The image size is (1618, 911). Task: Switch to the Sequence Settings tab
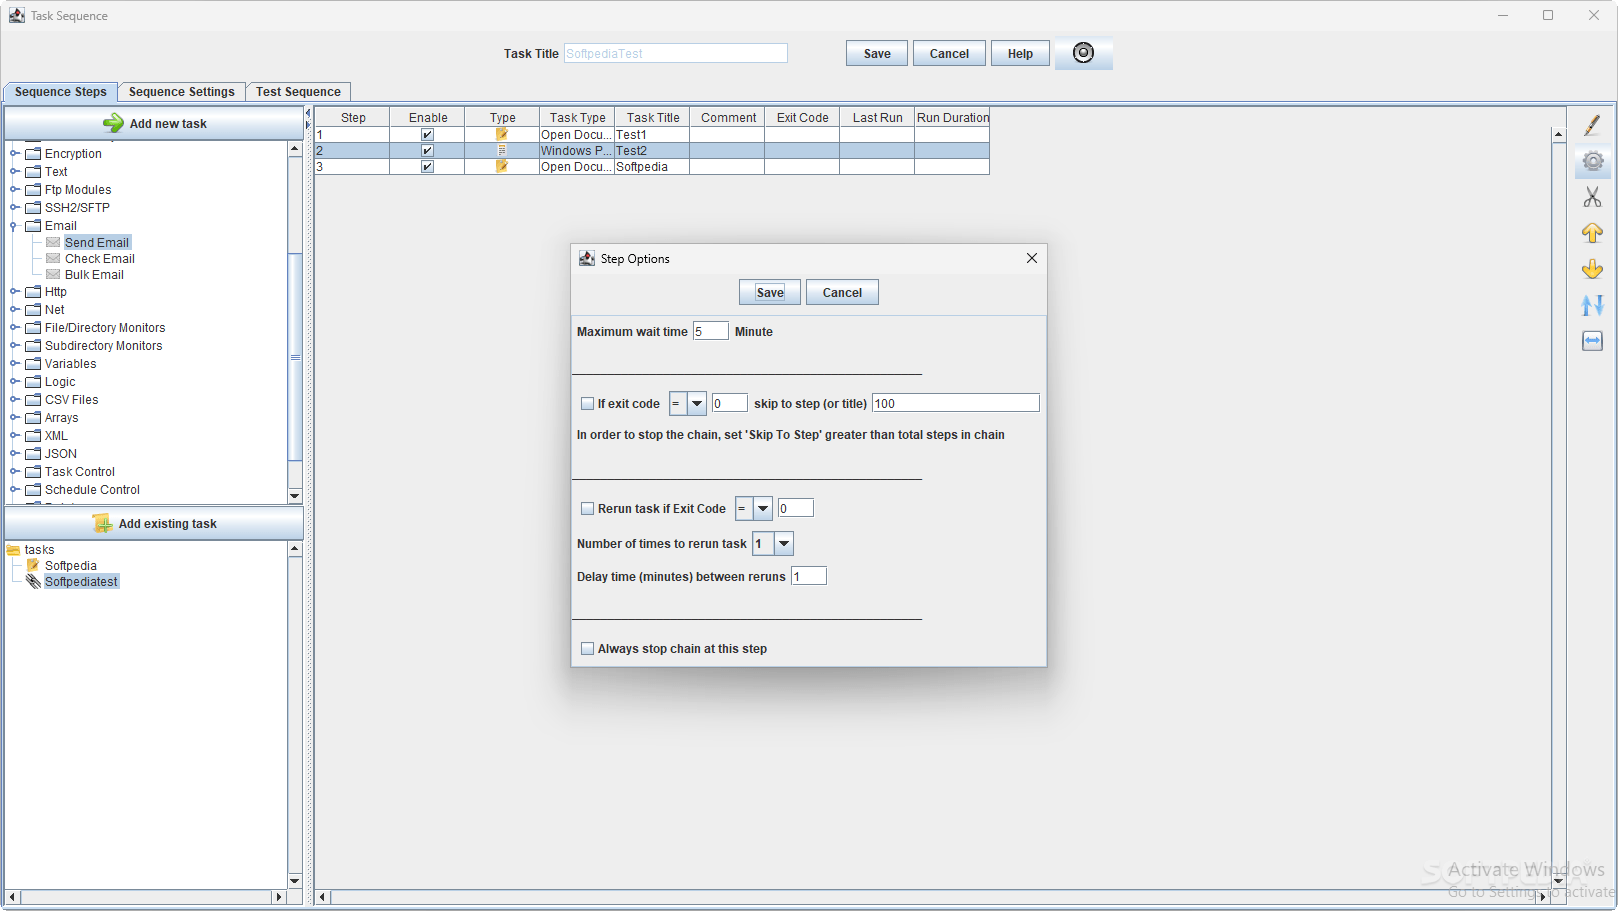point(181,91)
